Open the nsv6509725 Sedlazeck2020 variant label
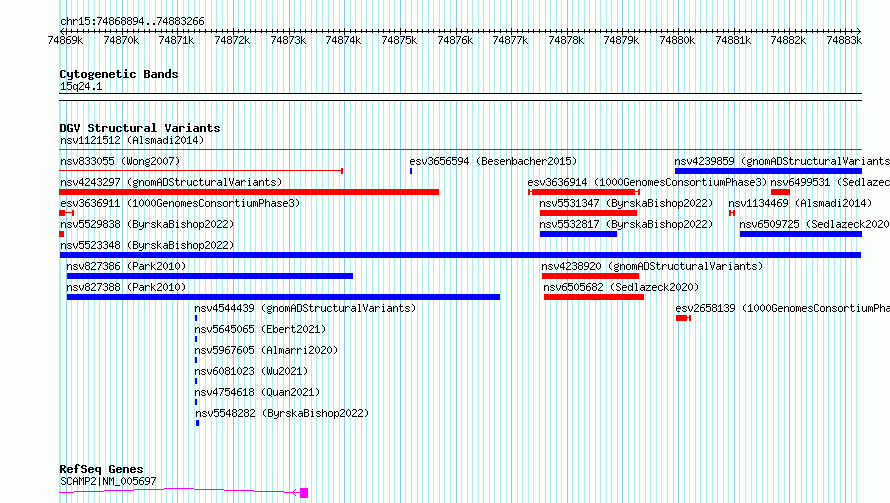Screen dimensions: 890x503 815,224
